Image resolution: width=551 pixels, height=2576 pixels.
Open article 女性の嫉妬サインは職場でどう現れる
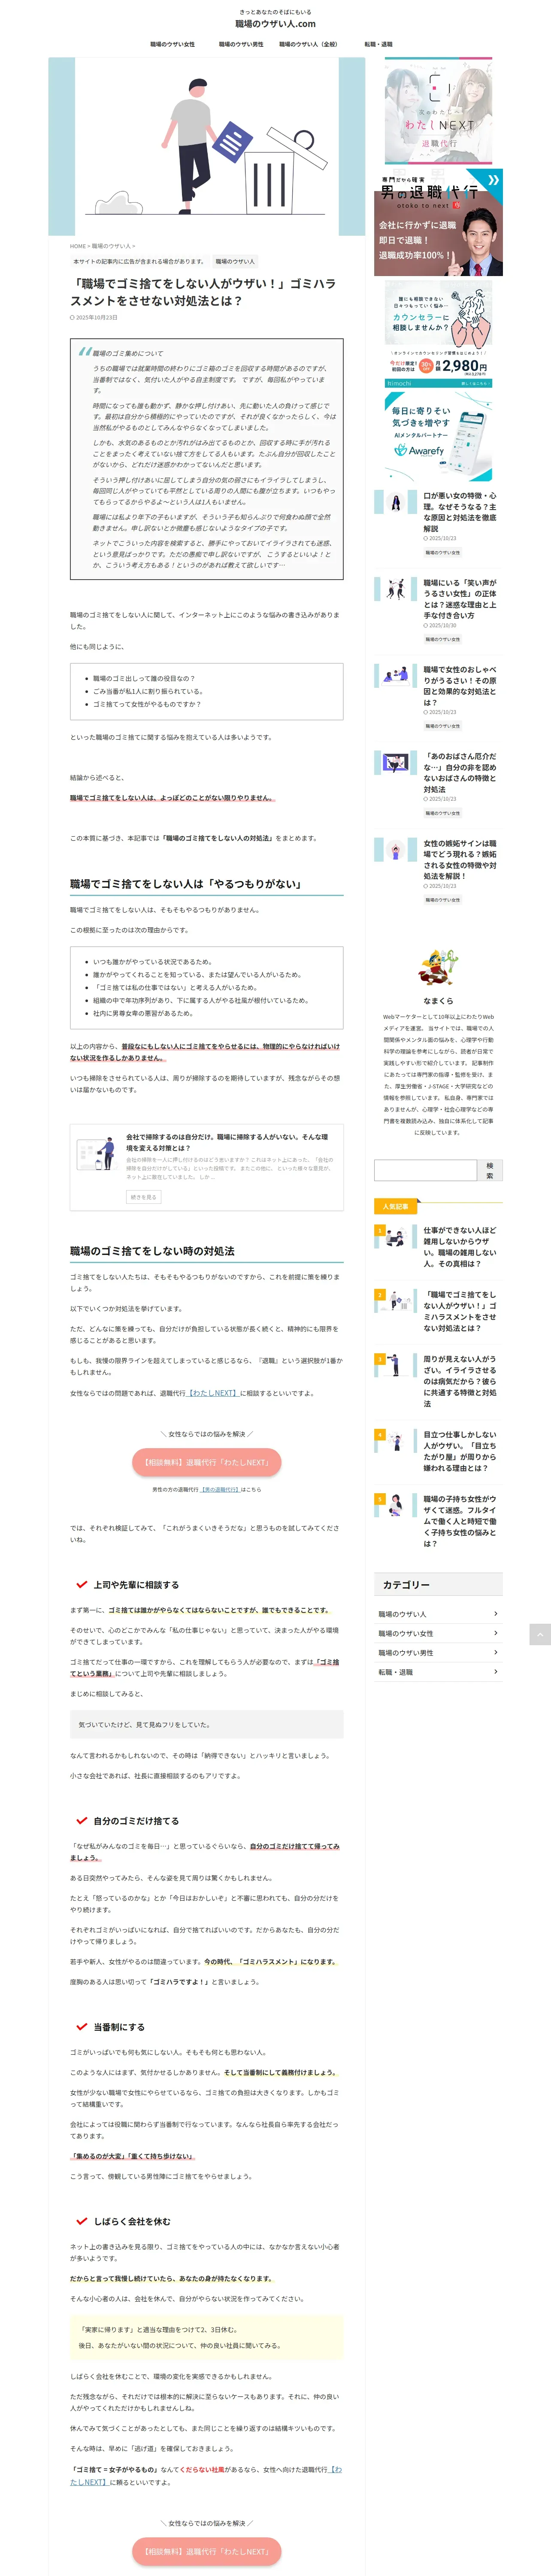point(459,860)
